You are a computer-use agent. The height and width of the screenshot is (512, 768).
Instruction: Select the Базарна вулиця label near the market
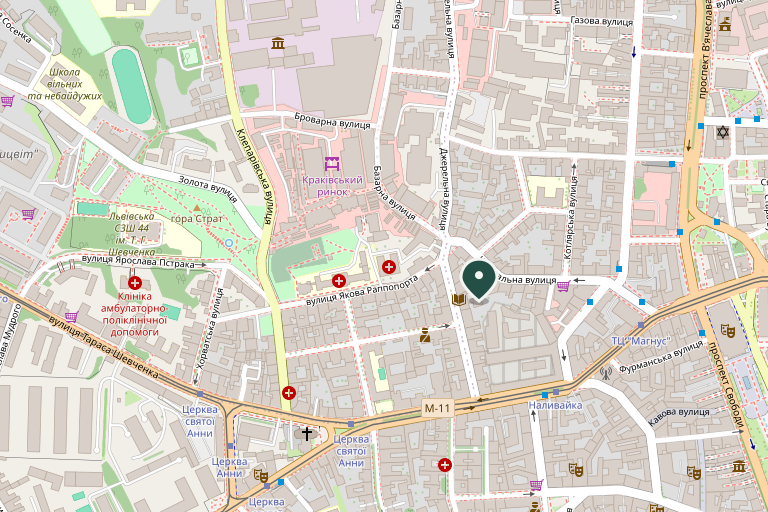pyautogui.click(x=394, y=193)
